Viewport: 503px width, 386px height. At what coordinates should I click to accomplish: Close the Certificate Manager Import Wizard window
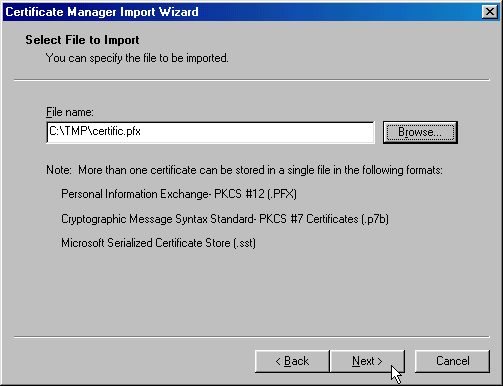(489, 12)
